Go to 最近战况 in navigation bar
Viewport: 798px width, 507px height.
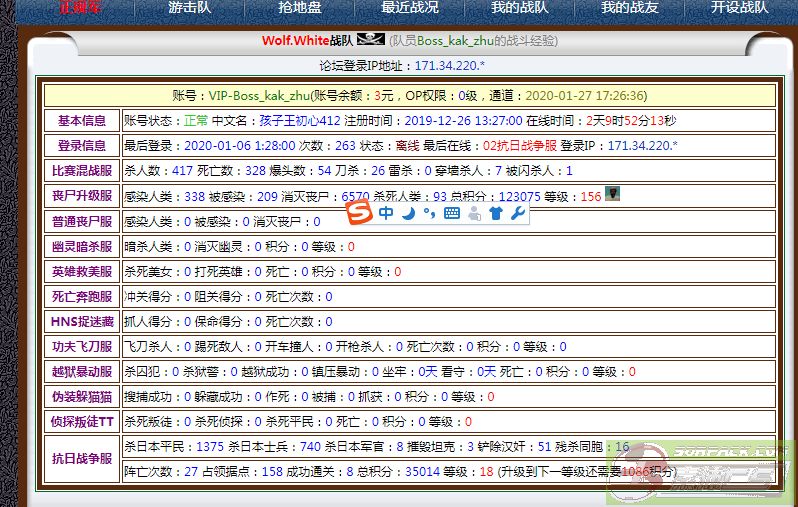(x=410, y=8)
